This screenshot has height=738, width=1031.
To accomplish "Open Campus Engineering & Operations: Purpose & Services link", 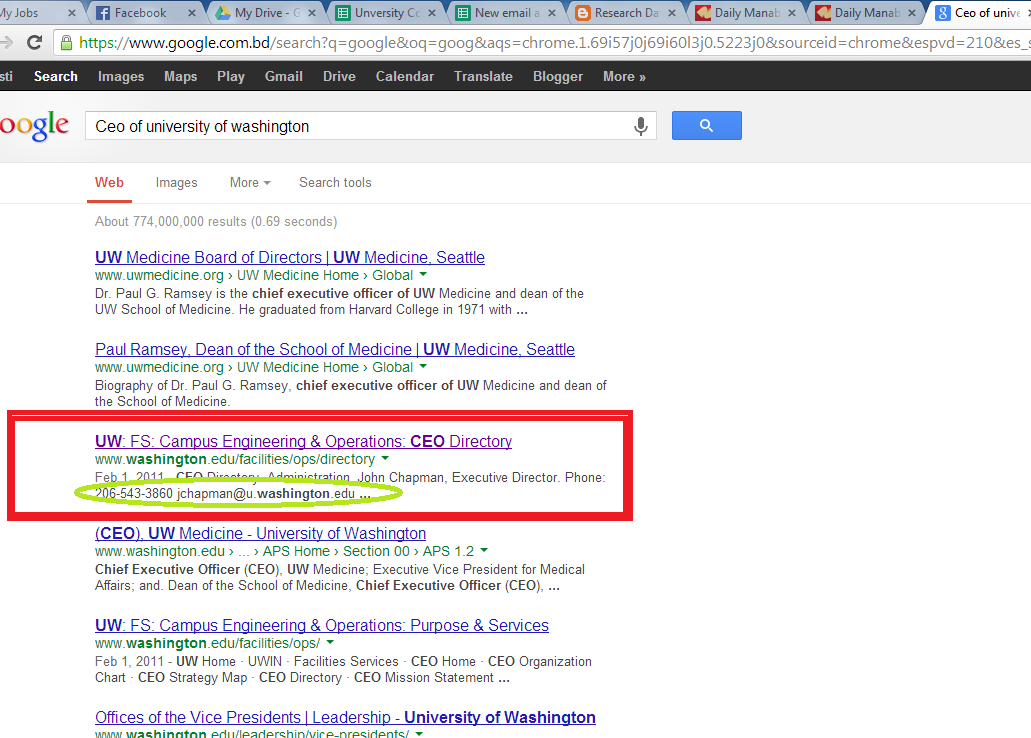I will 322,626.
